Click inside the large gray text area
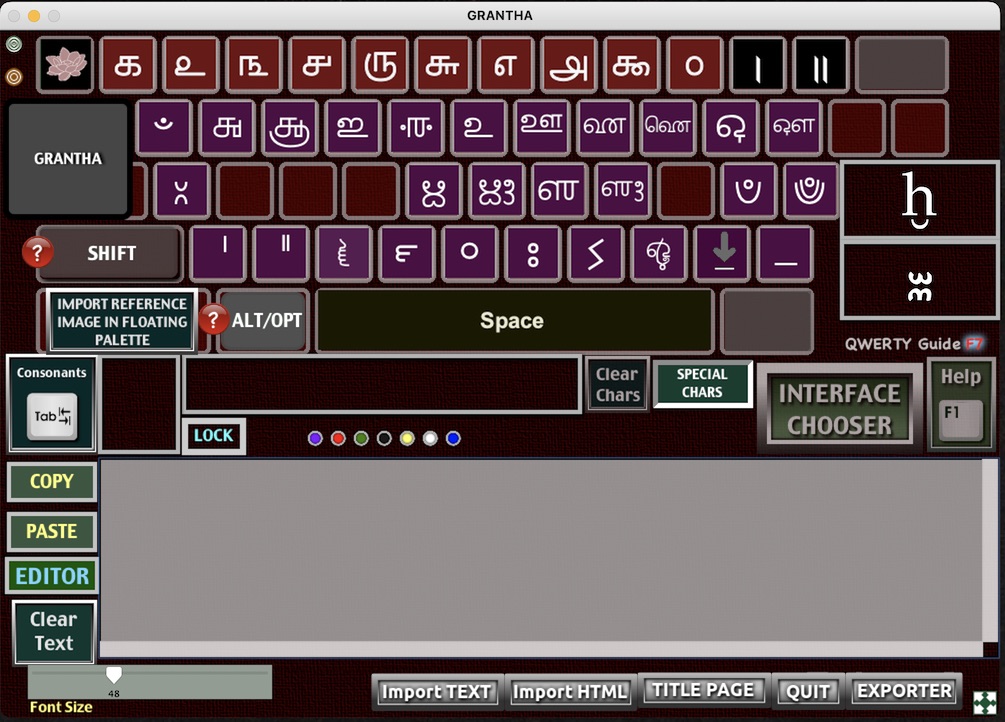Screen dimensions: 1005x722 540,550
